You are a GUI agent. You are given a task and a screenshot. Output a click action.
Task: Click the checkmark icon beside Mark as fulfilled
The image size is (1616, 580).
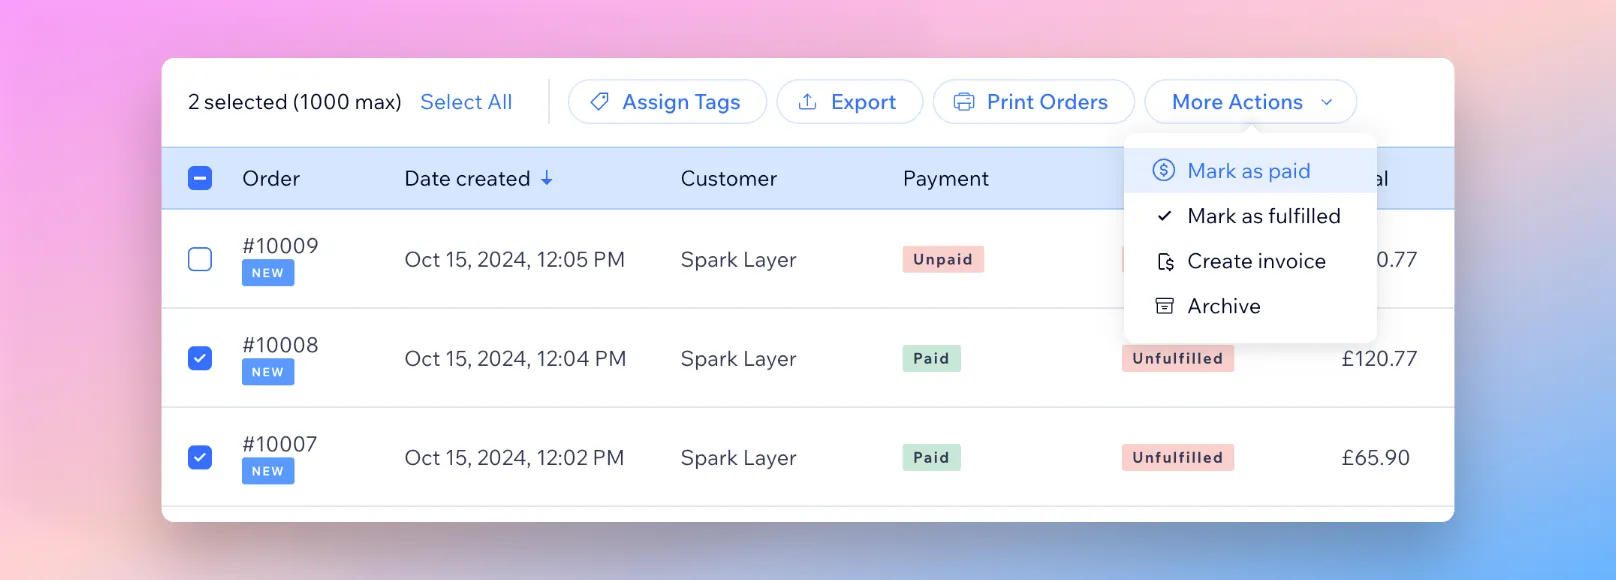point(1165,216)
